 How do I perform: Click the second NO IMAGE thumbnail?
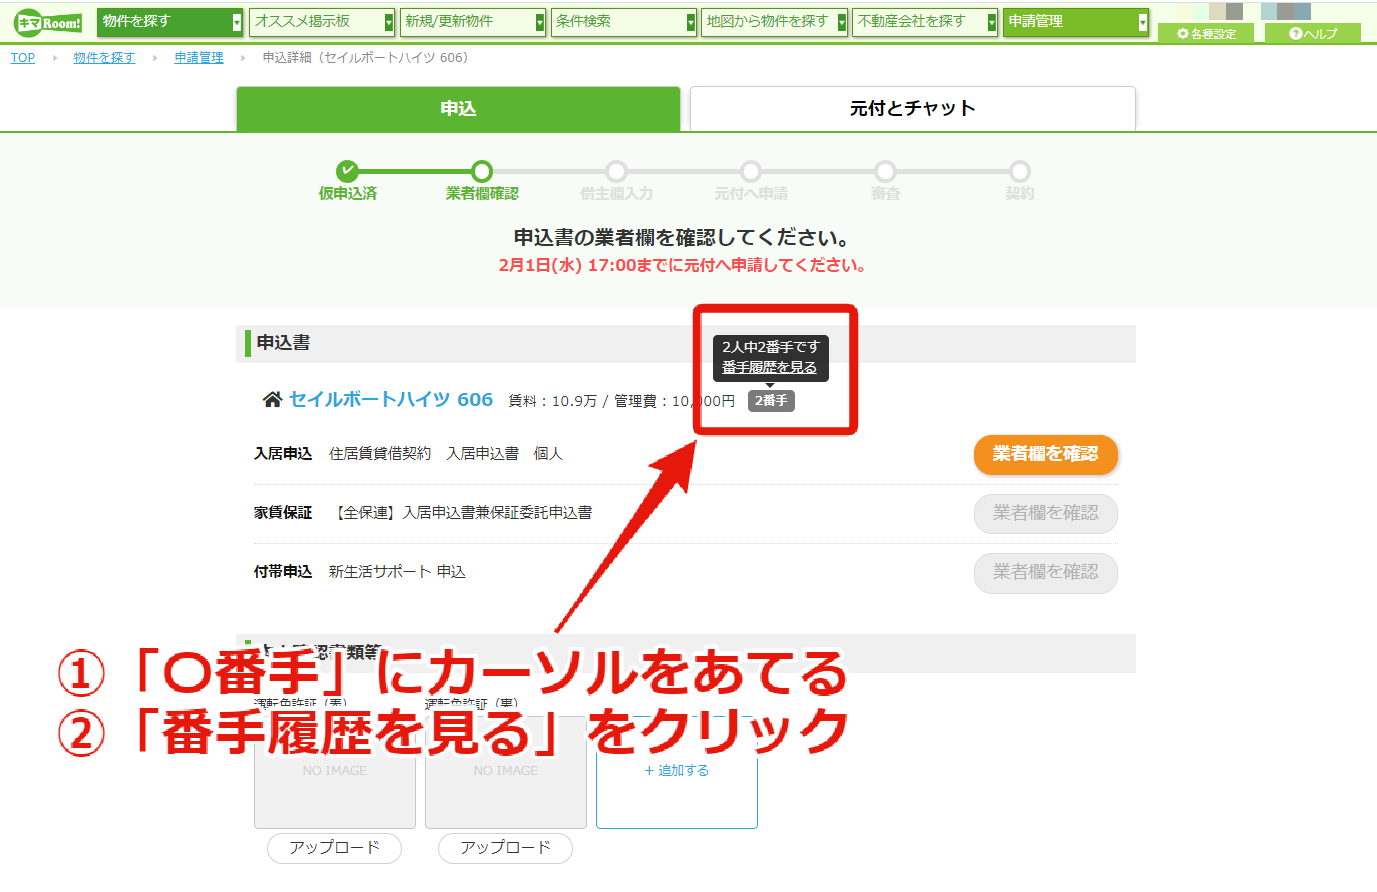[x=506, y=771]
